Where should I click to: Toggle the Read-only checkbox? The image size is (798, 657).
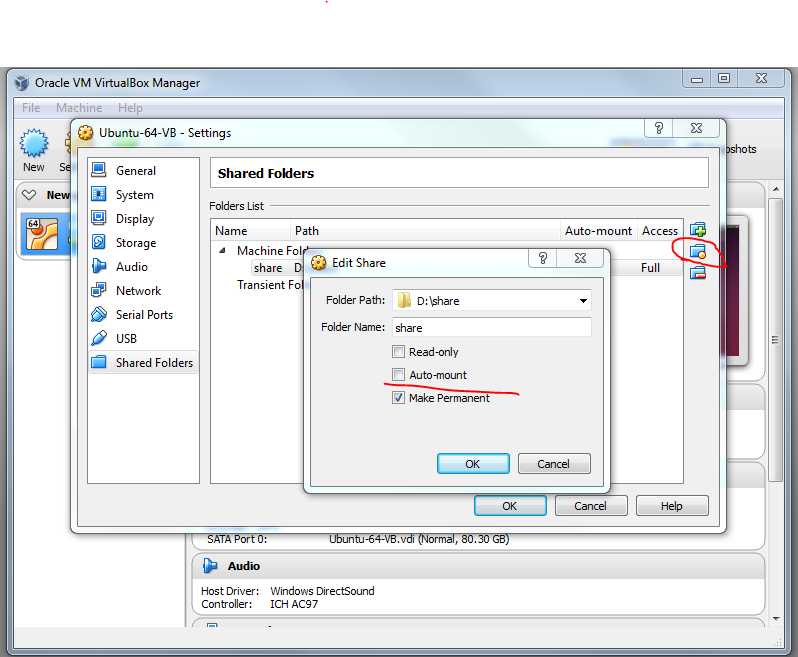pos(398,352)
